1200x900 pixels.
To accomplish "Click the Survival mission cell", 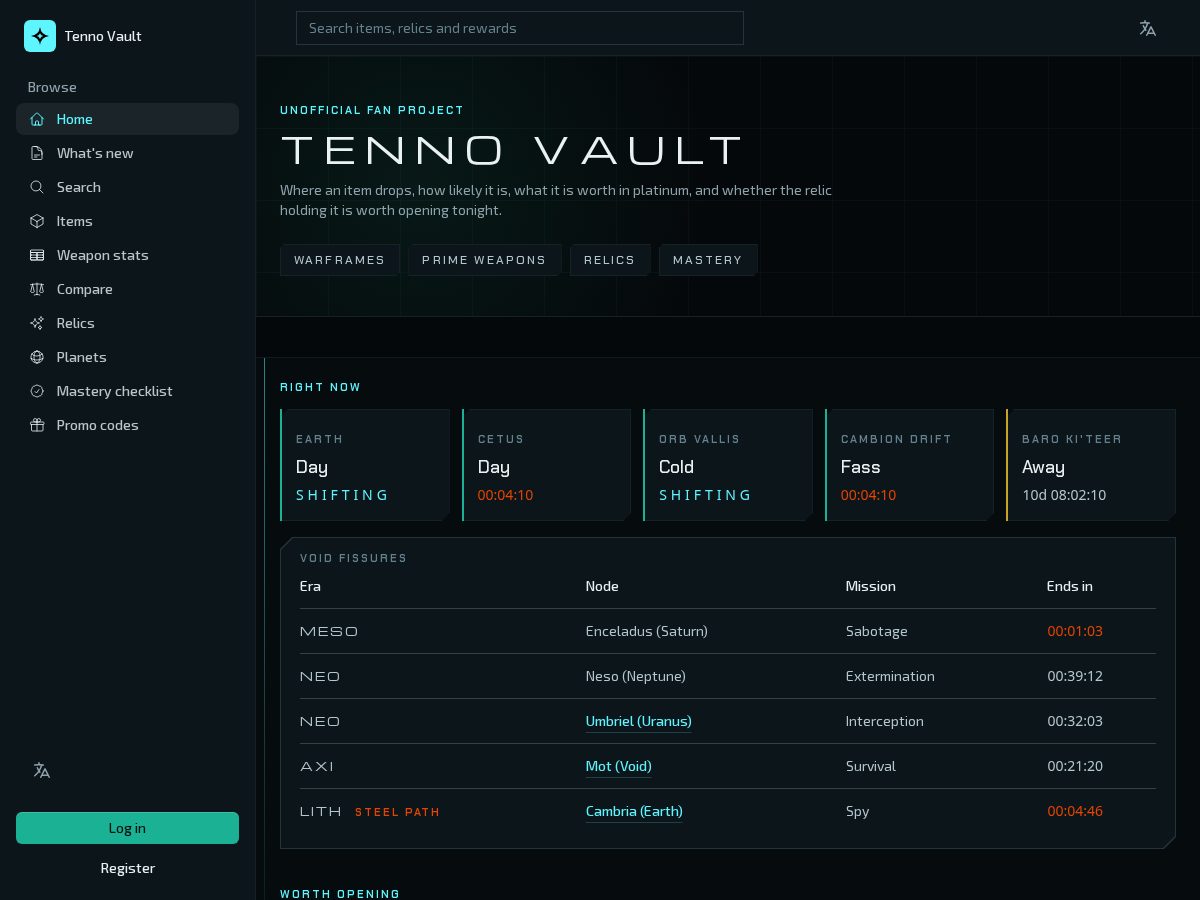I will point(871,766).
